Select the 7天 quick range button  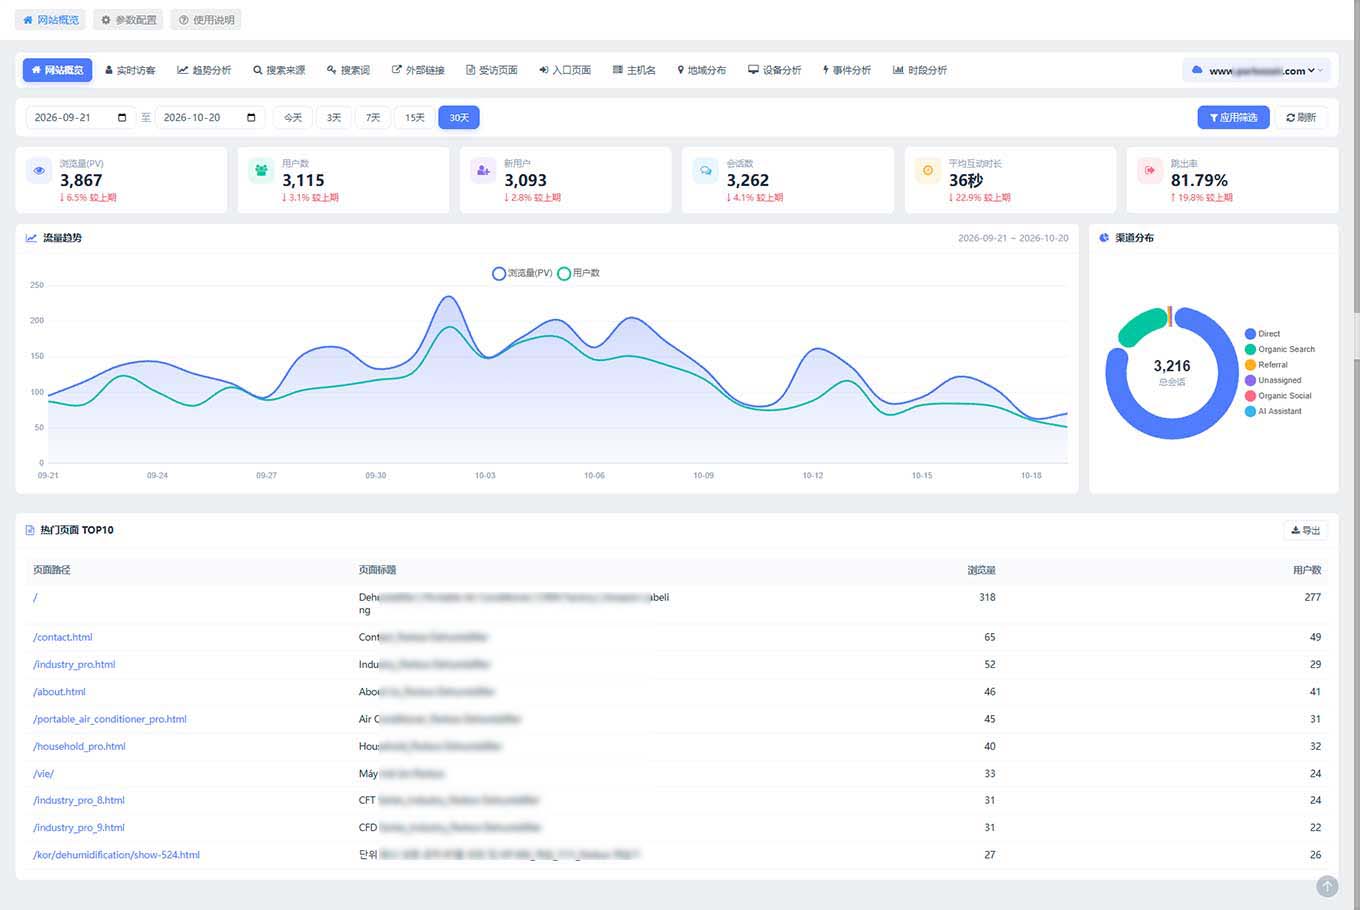tap(373, 118)
